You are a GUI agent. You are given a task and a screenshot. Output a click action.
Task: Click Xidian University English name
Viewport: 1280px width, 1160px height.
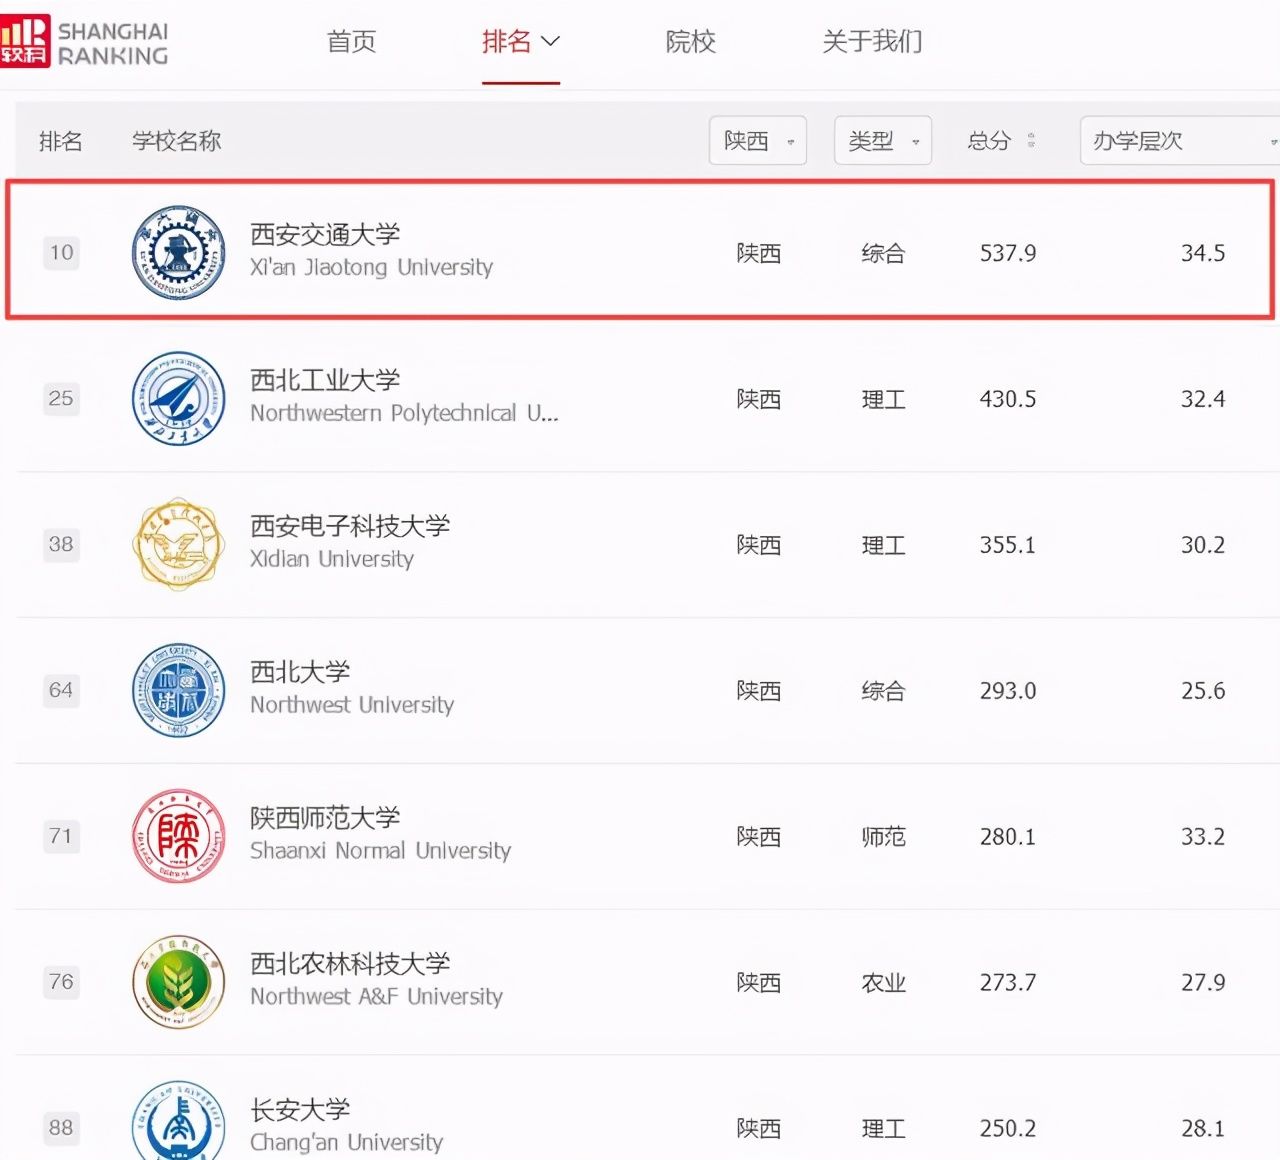point(332,560)
